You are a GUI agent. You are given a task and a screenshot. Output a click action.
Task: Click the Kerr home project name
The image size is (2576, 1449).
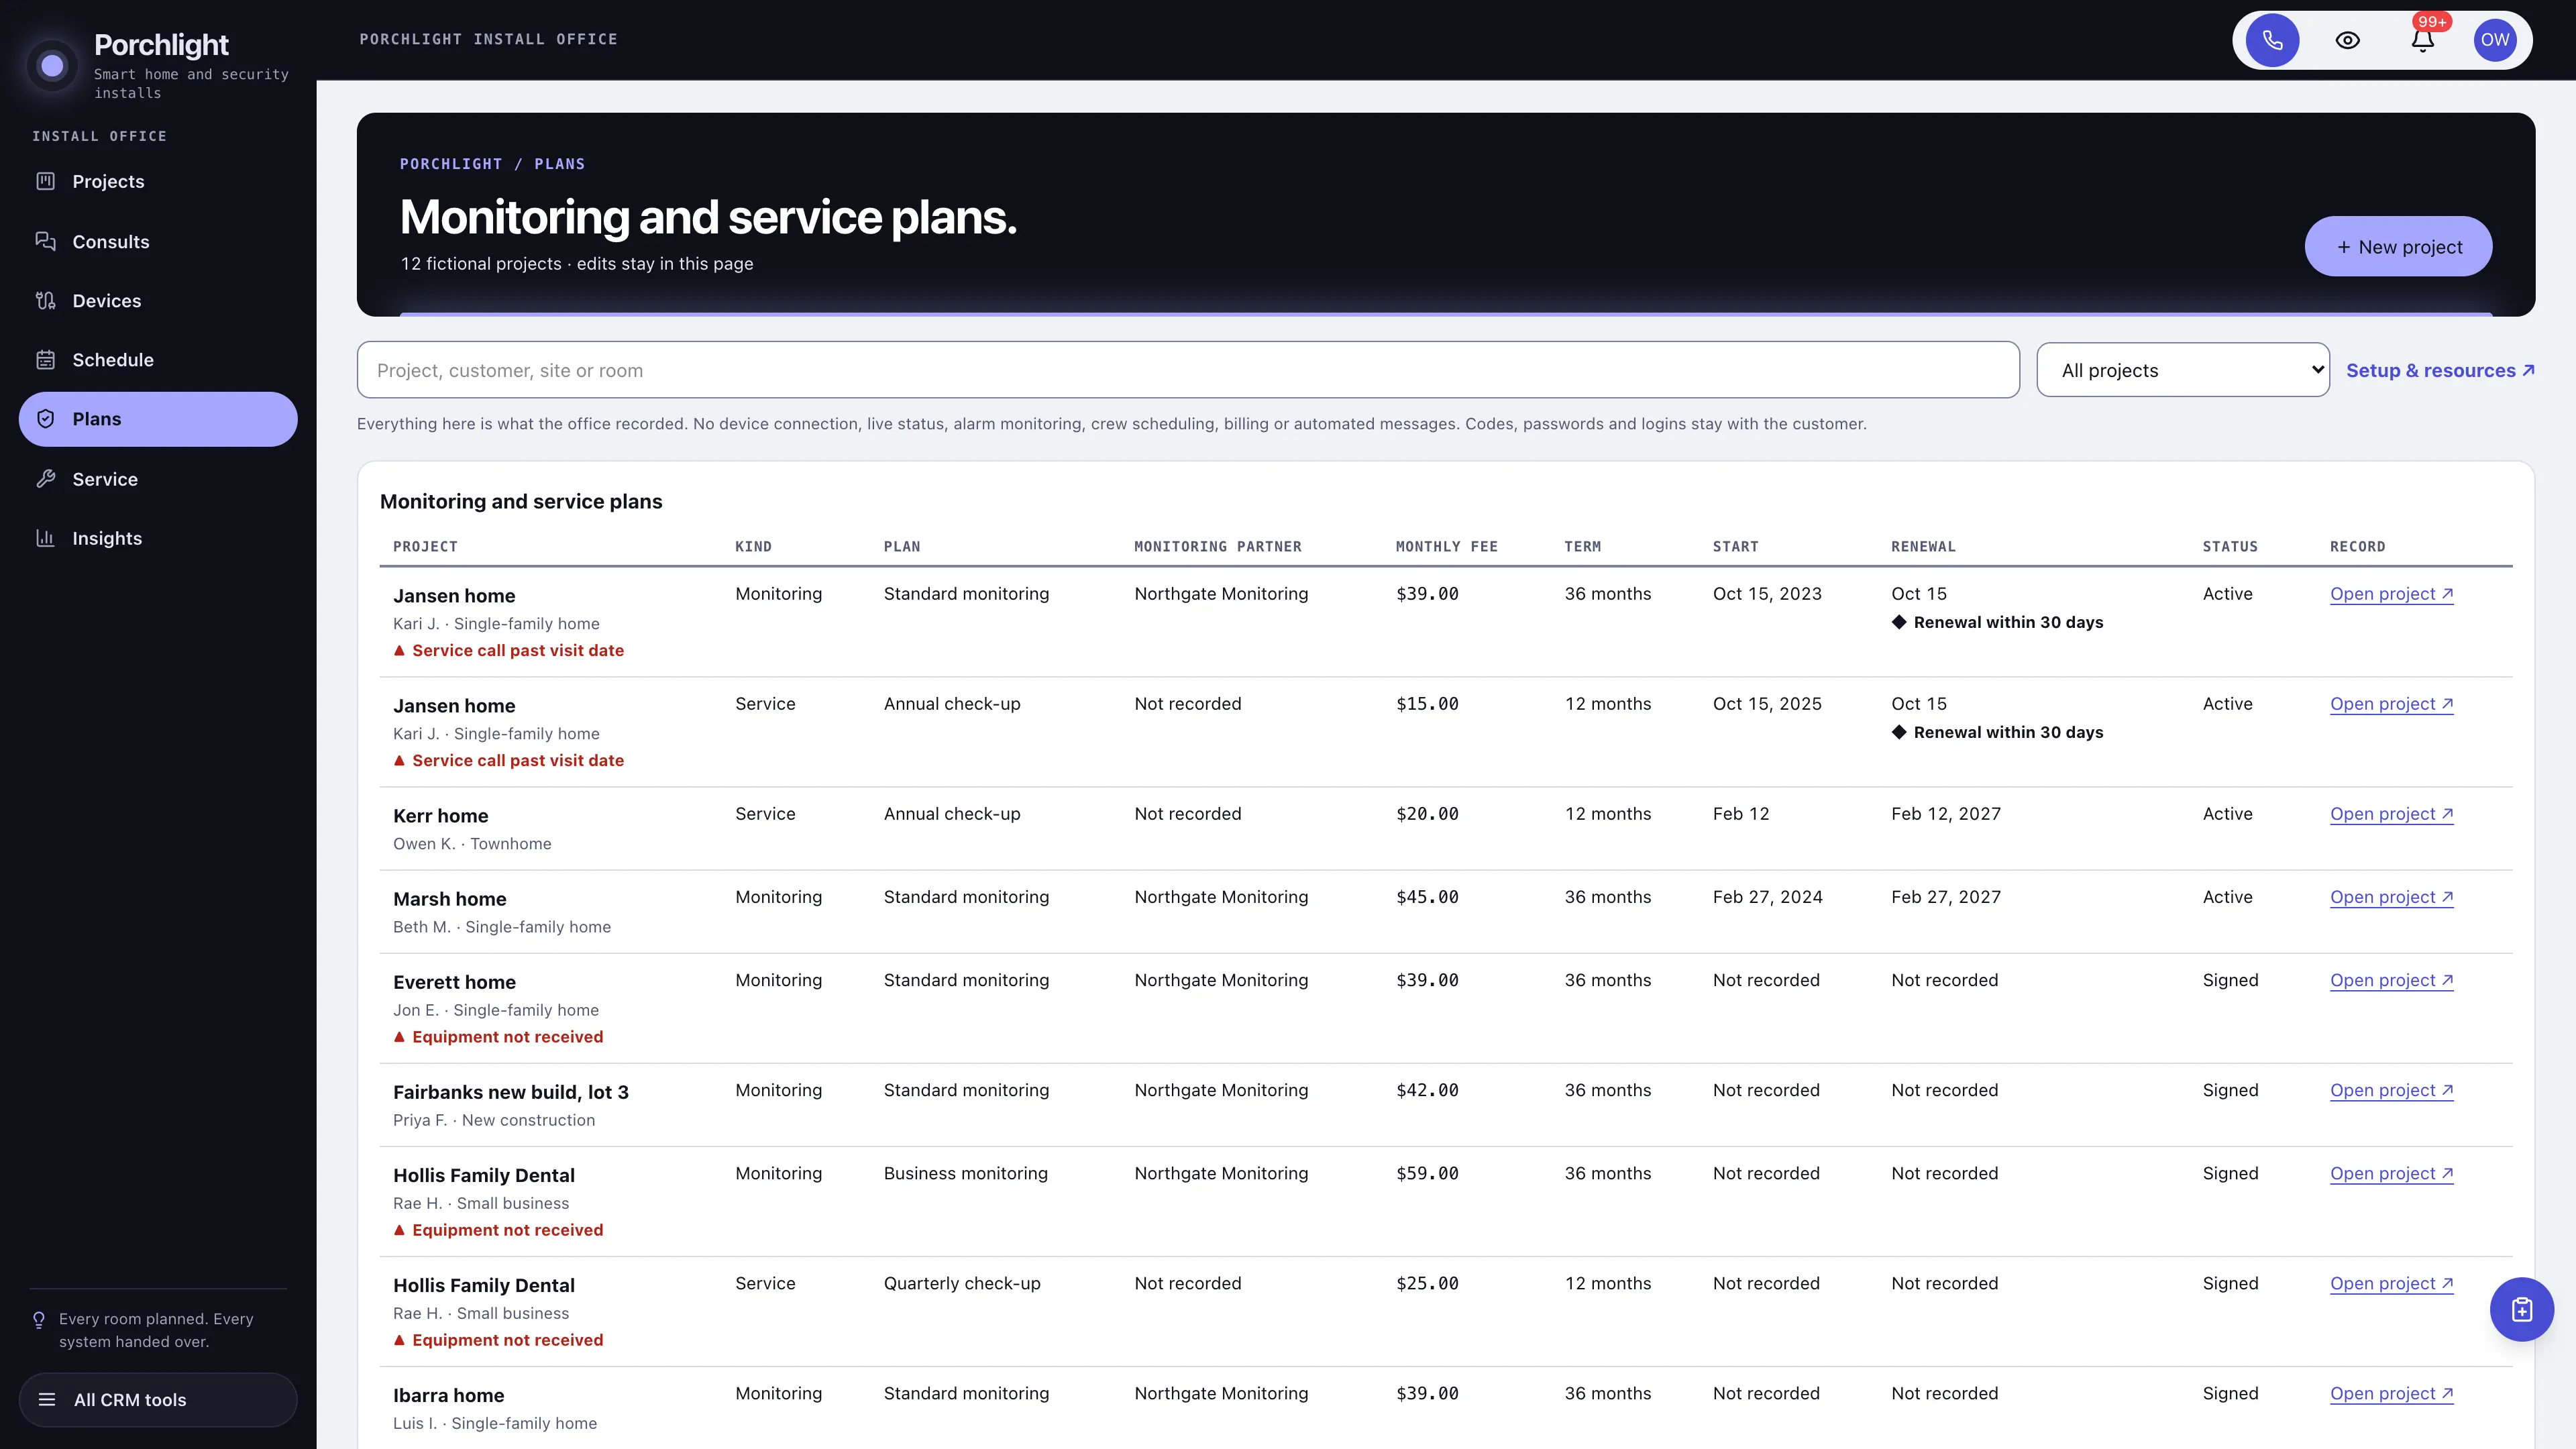pos(440,815)
